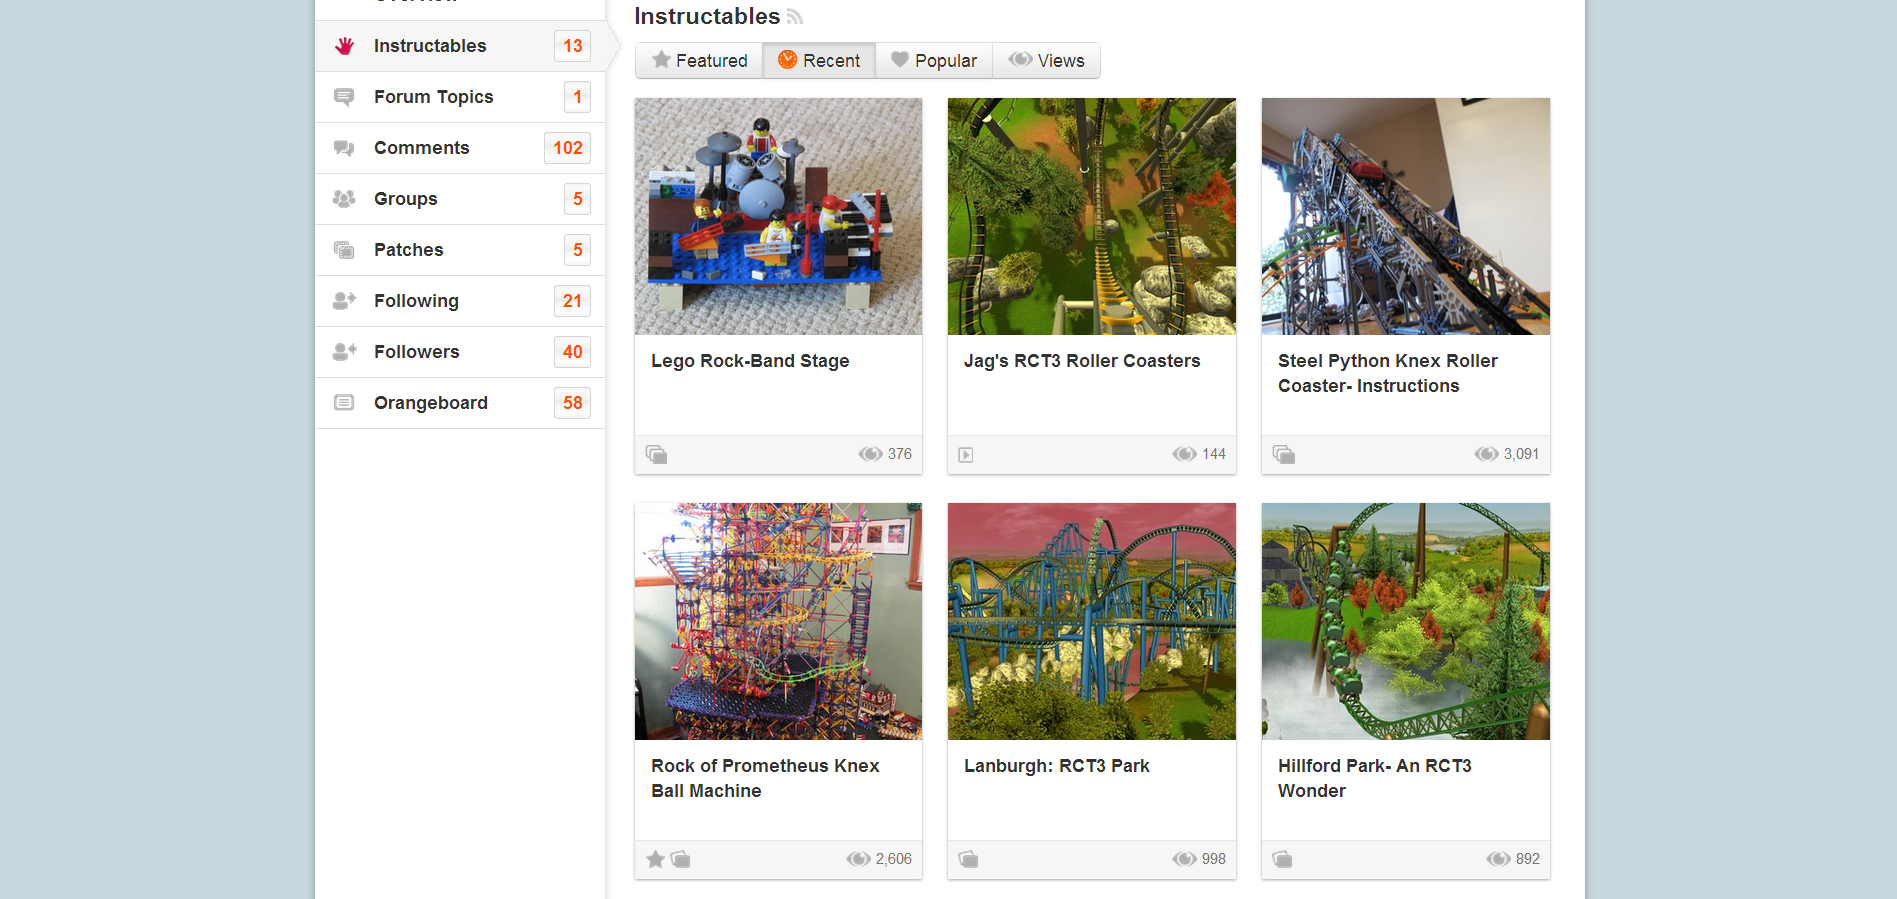Switch to the Featured sort tab
This screenshot has height=899, width=1897.
pos(699,61)
